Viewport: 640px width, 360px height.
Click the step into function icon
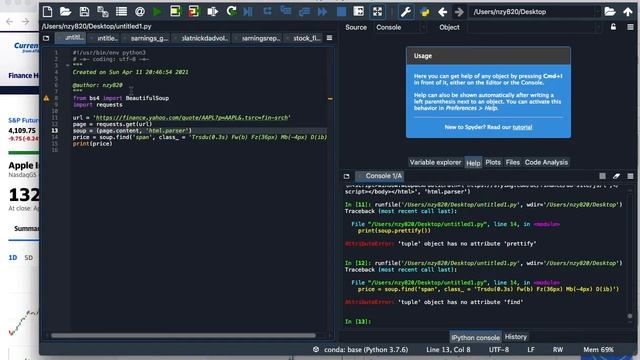(286, 11)
